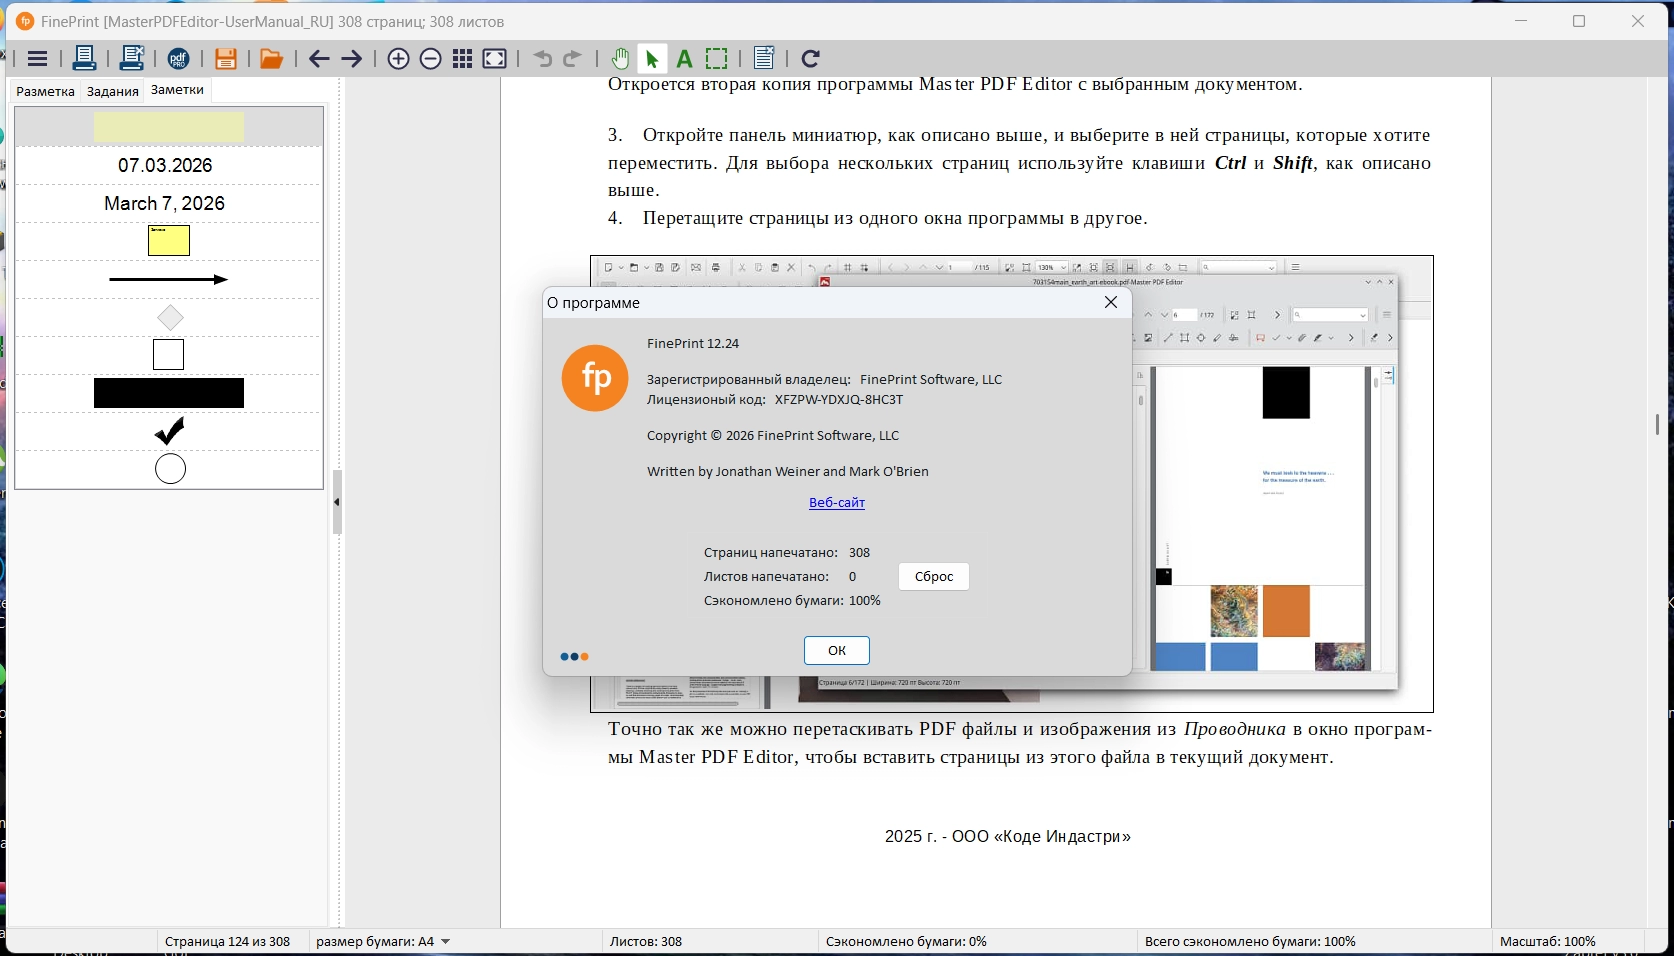Choose the empty square box stamp

[168, 355]
